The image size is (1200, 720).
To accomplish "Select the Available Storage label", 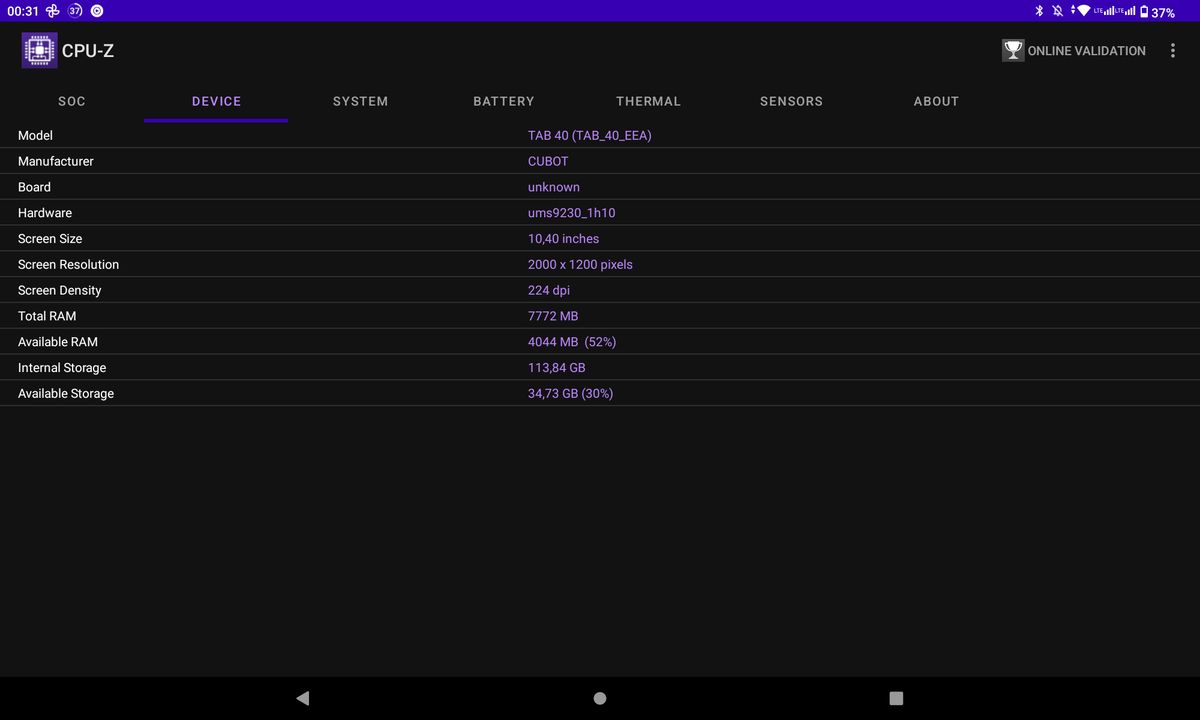I will pos(66,394).
